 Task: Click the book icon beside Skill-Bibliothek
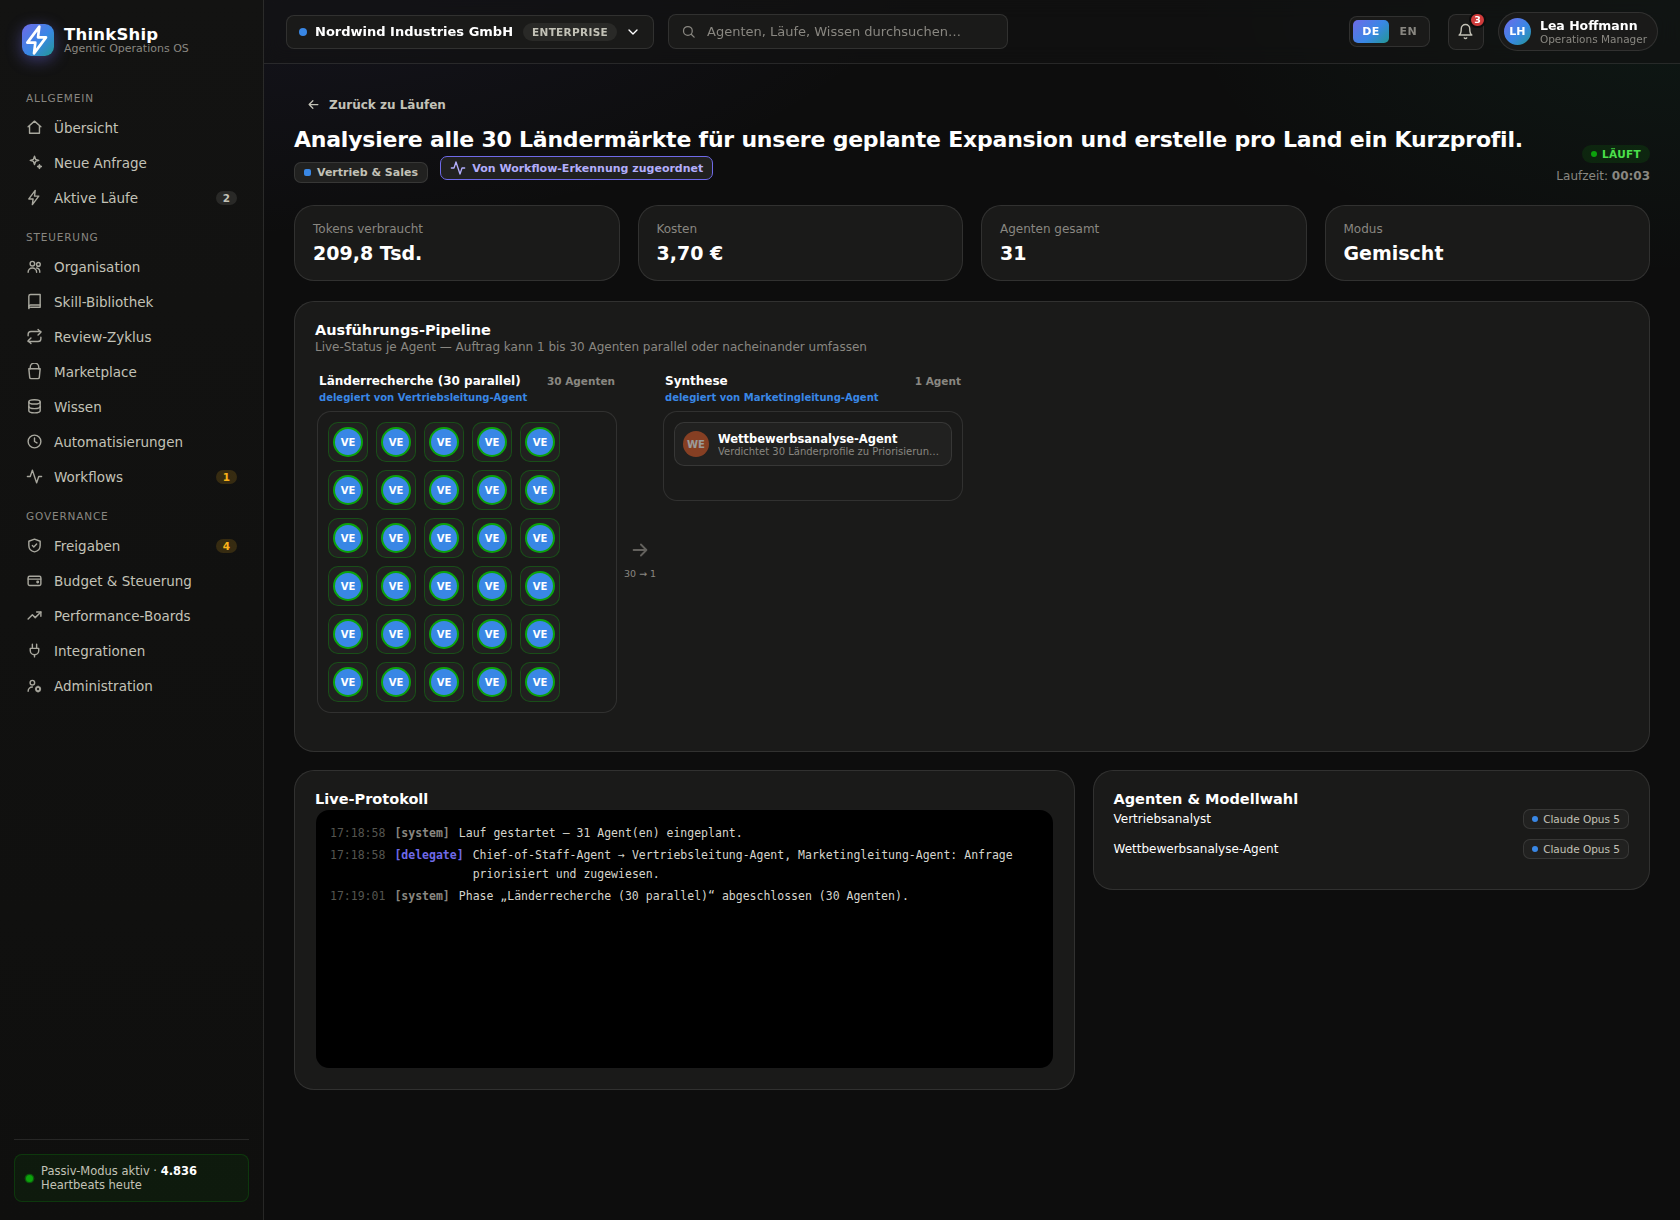point(35,302)
